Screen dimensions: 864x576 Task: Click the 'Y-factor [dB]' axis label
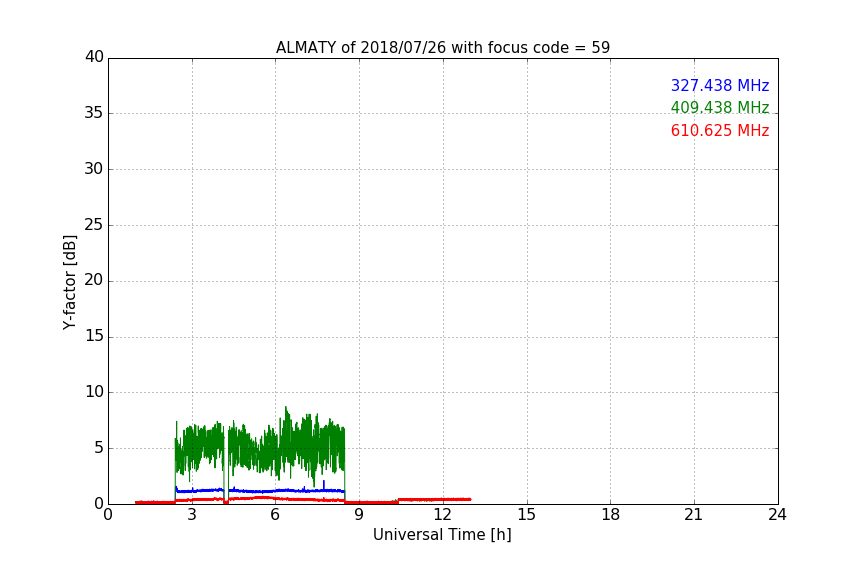[69, 282]
